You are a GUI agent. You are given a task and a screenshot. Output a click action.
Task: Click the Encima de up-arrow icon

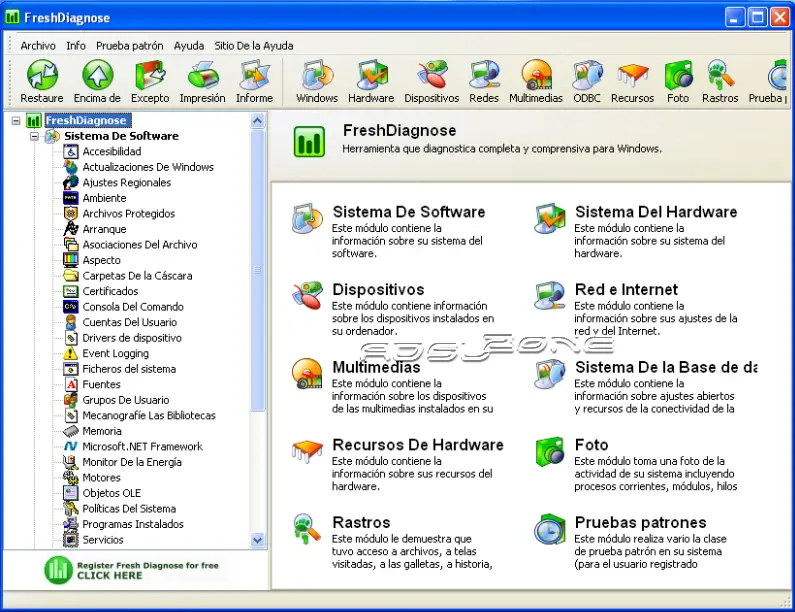tap(97, 75)
